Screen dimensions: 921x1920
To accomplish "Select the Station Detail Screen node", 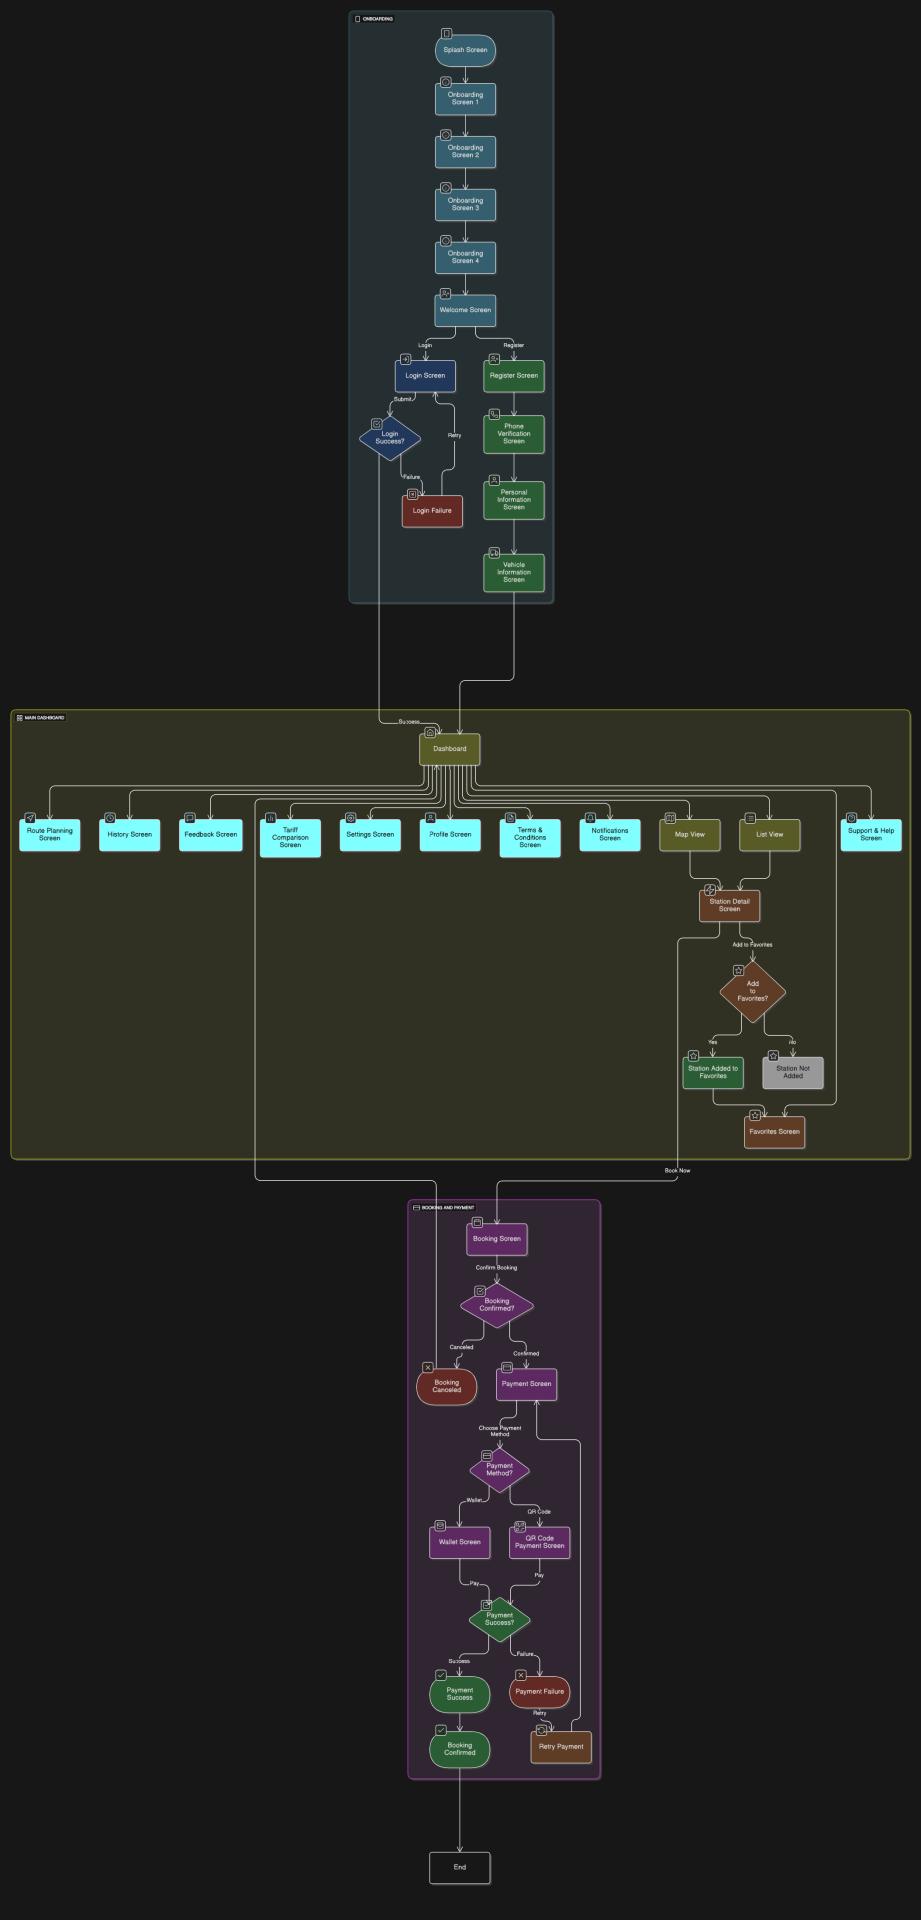I will (730, 905).
